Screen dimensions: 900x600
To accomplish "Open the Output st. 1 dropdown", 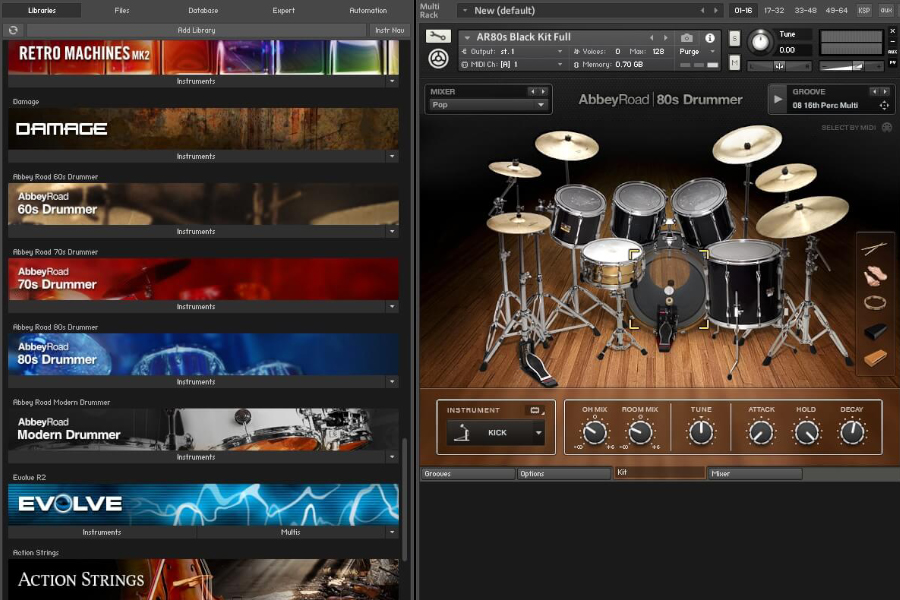I will tap(513, 52).
